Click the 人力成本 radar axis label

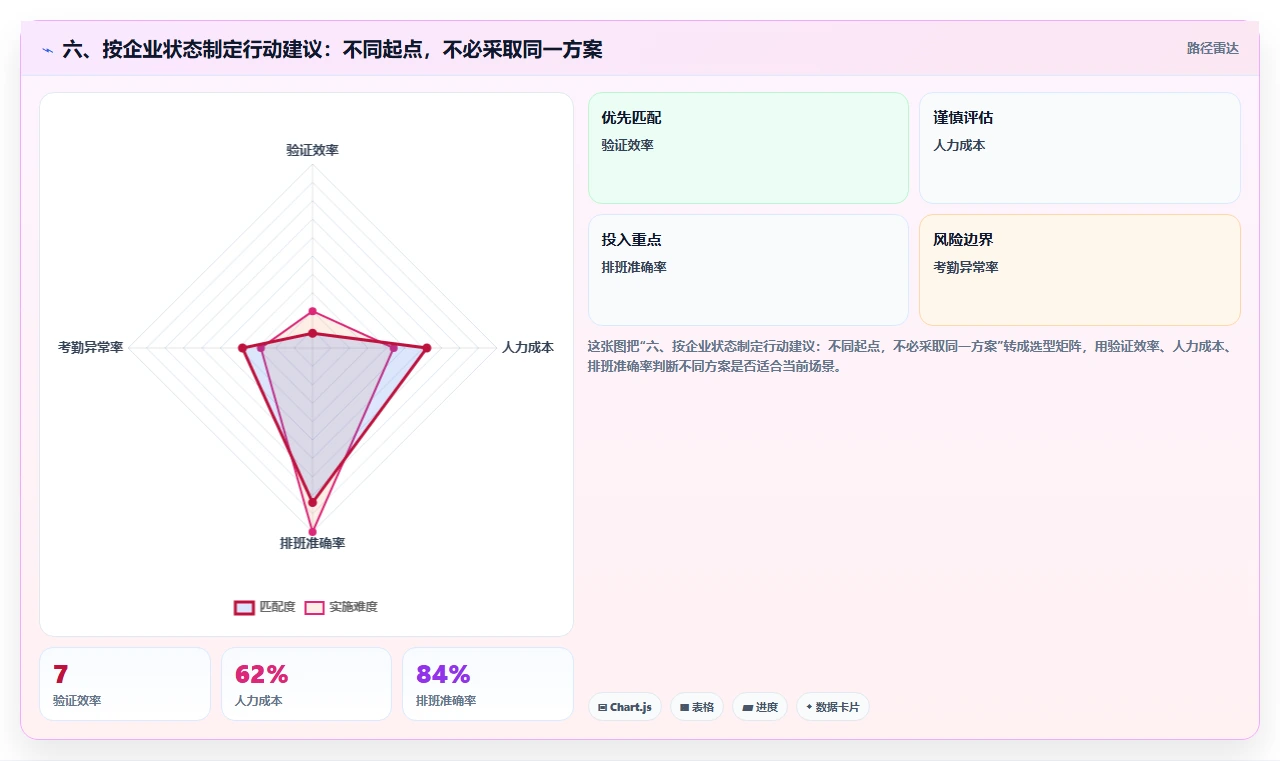click(x=528, y=348)
